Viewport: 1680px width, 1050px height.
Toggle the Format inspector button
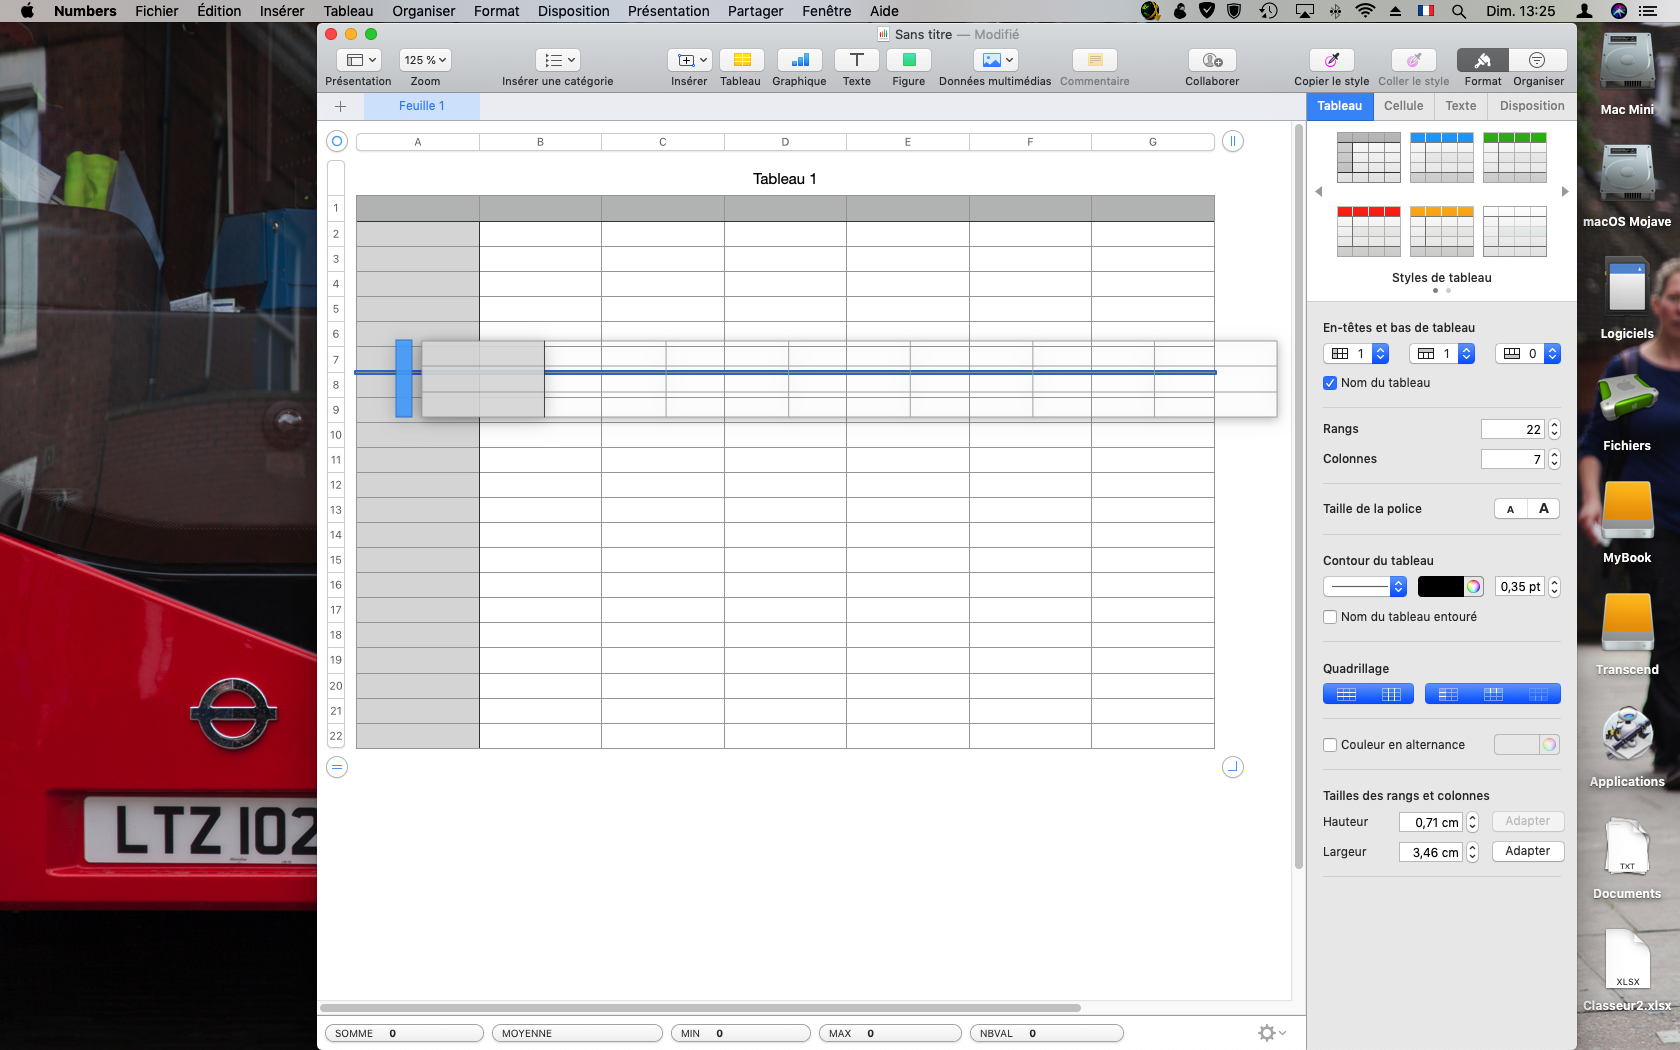pyautogui.click(x=1483, y=60)
